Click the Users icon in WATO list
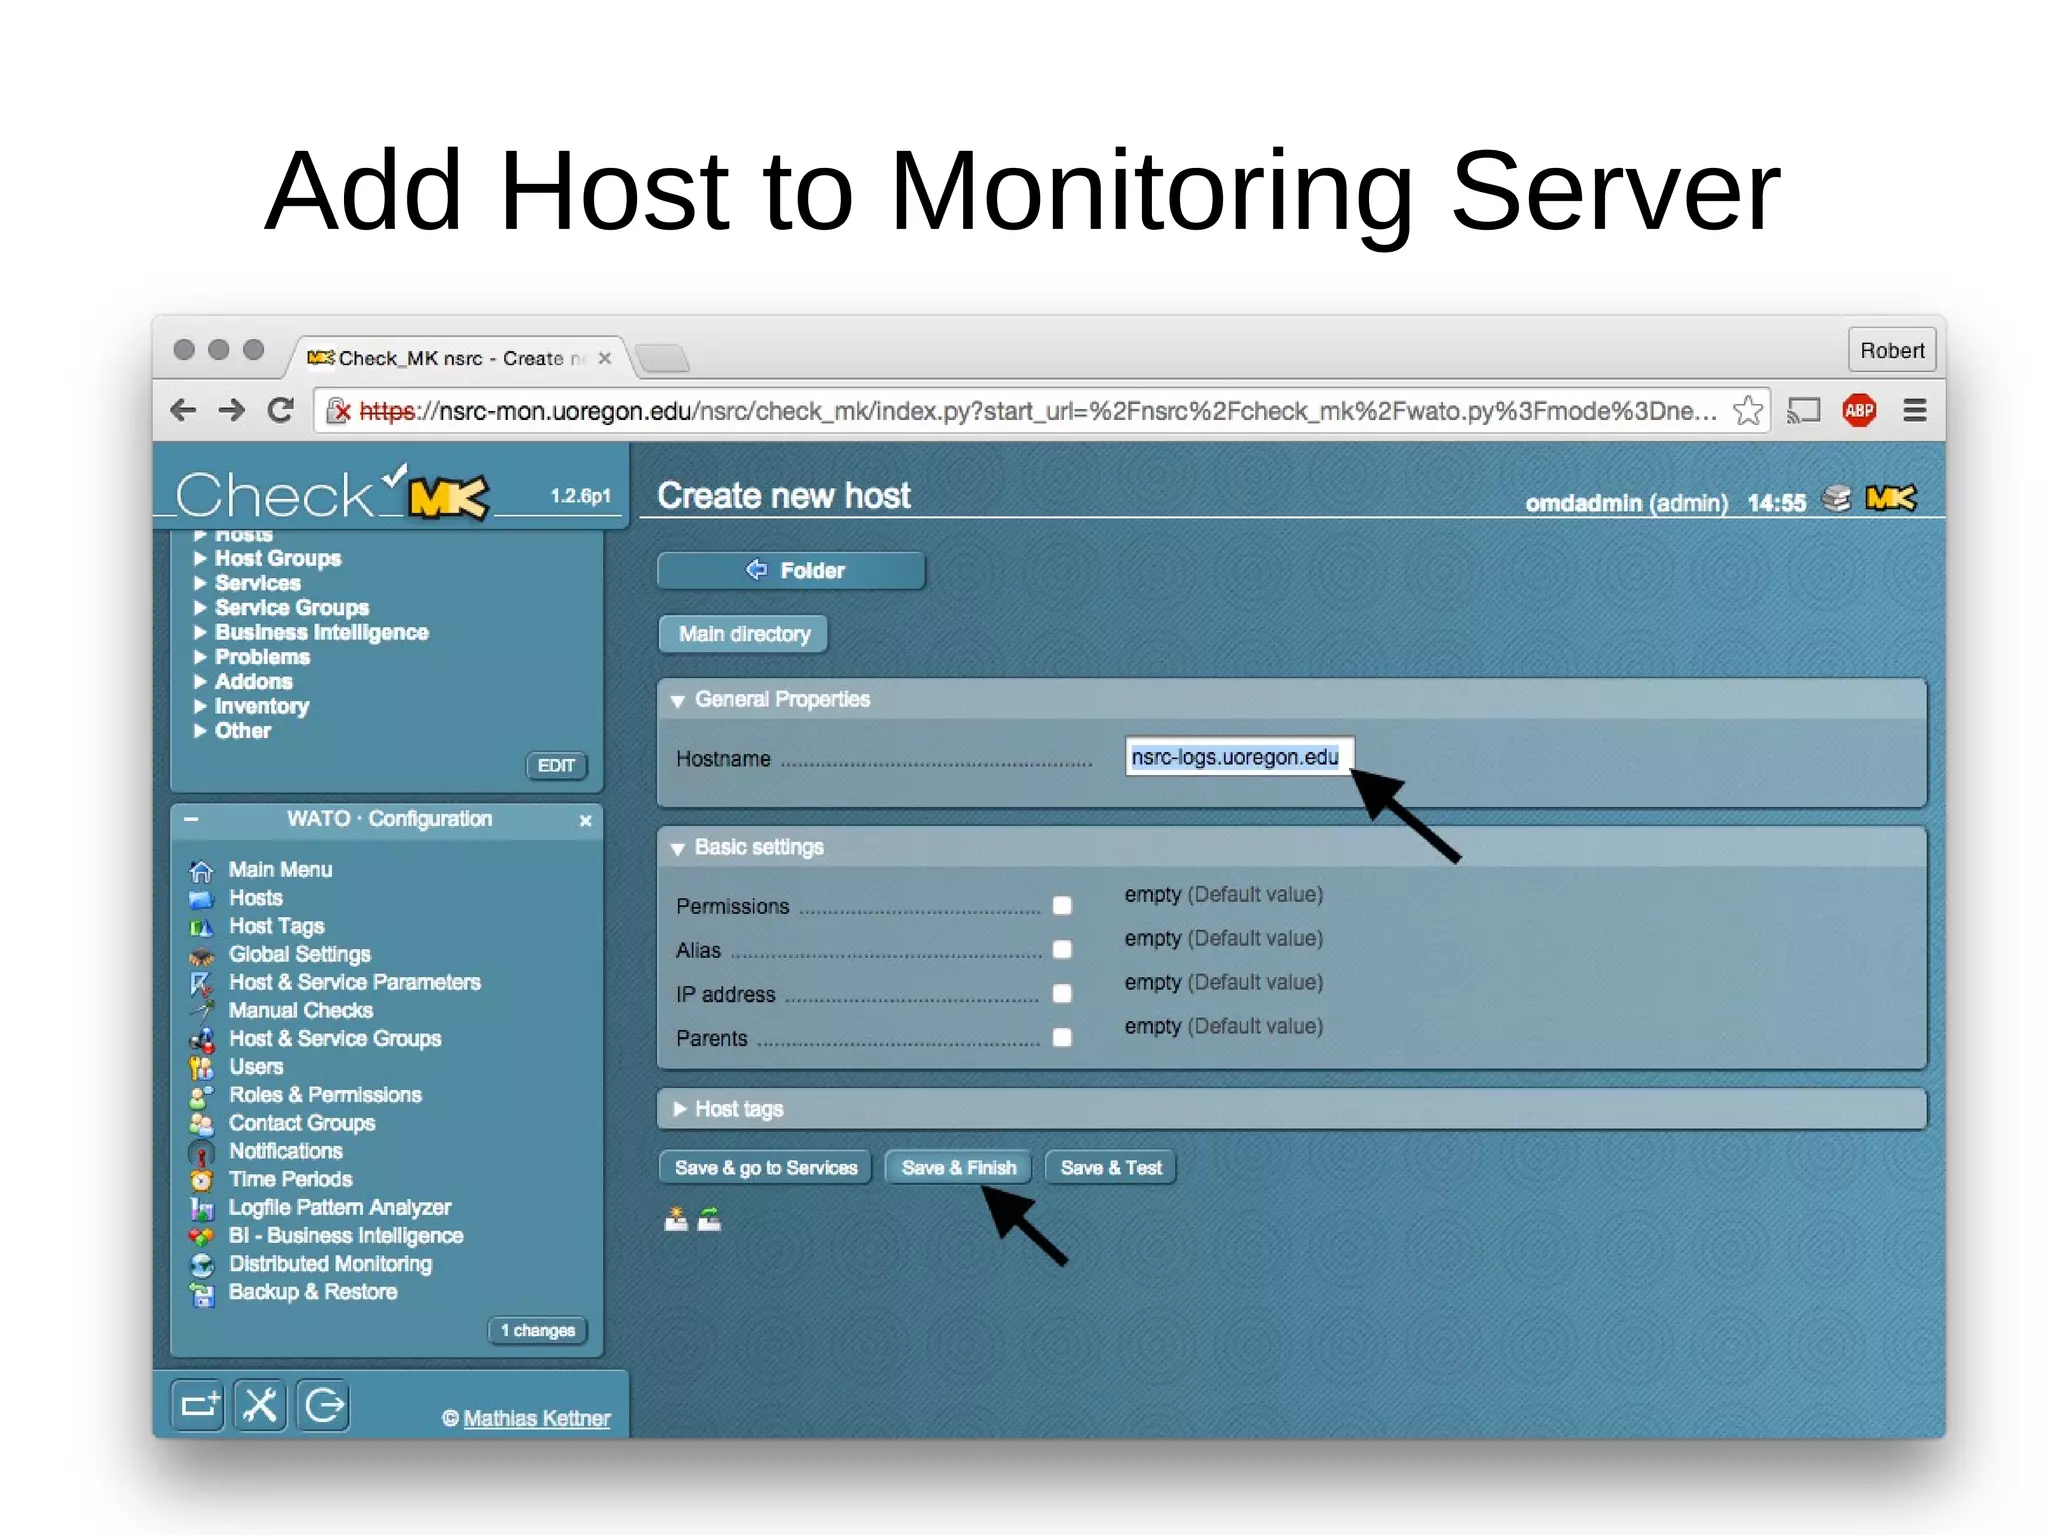The width and height of the screenshot is (2048, 1535). 201,1067
